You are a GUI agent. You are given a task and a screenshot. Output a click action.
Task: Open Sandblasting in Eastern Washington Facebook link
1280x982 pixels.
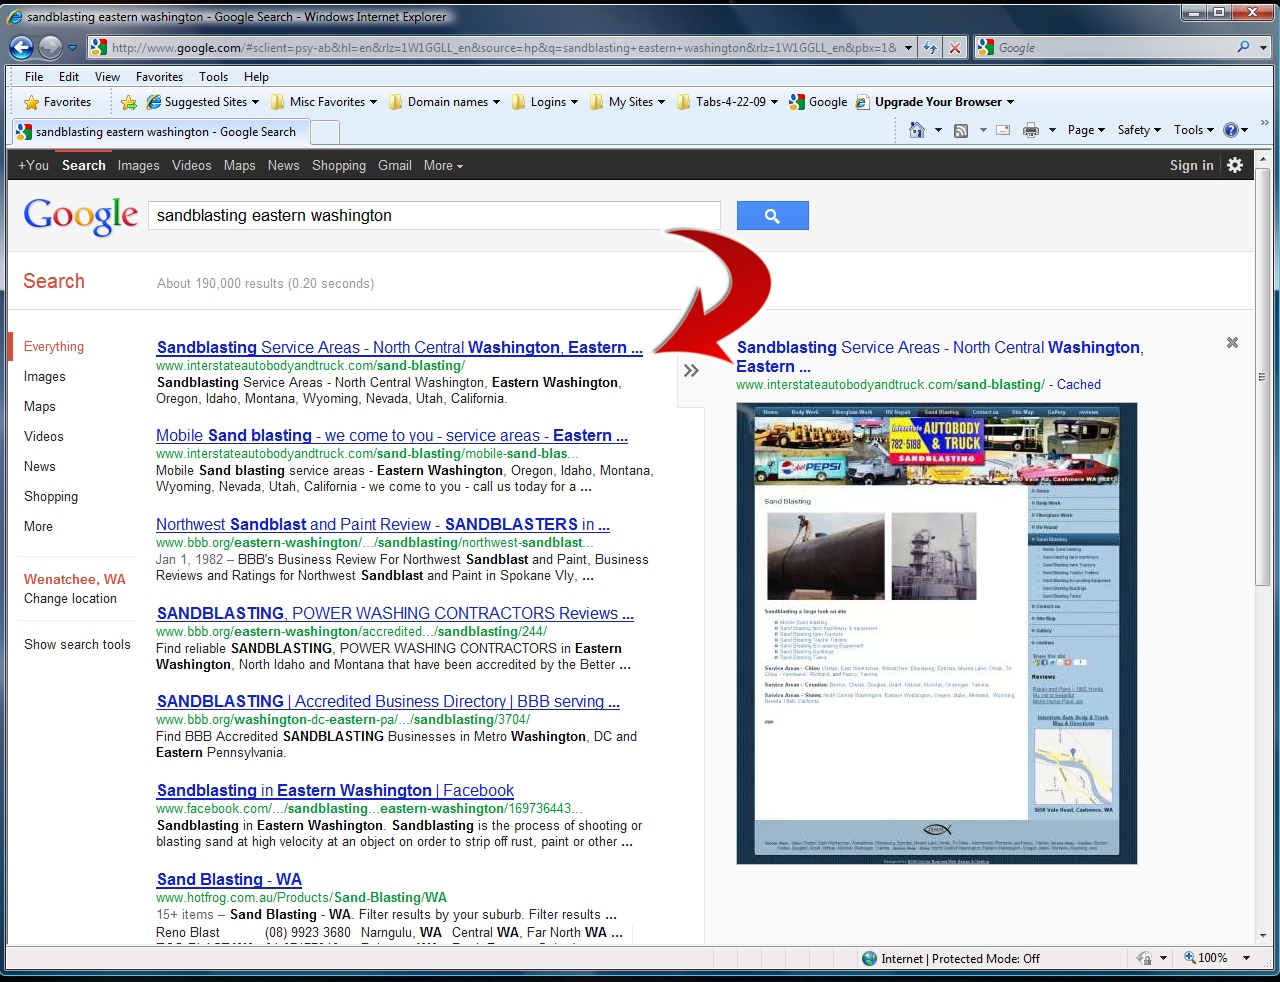(335, 790)
